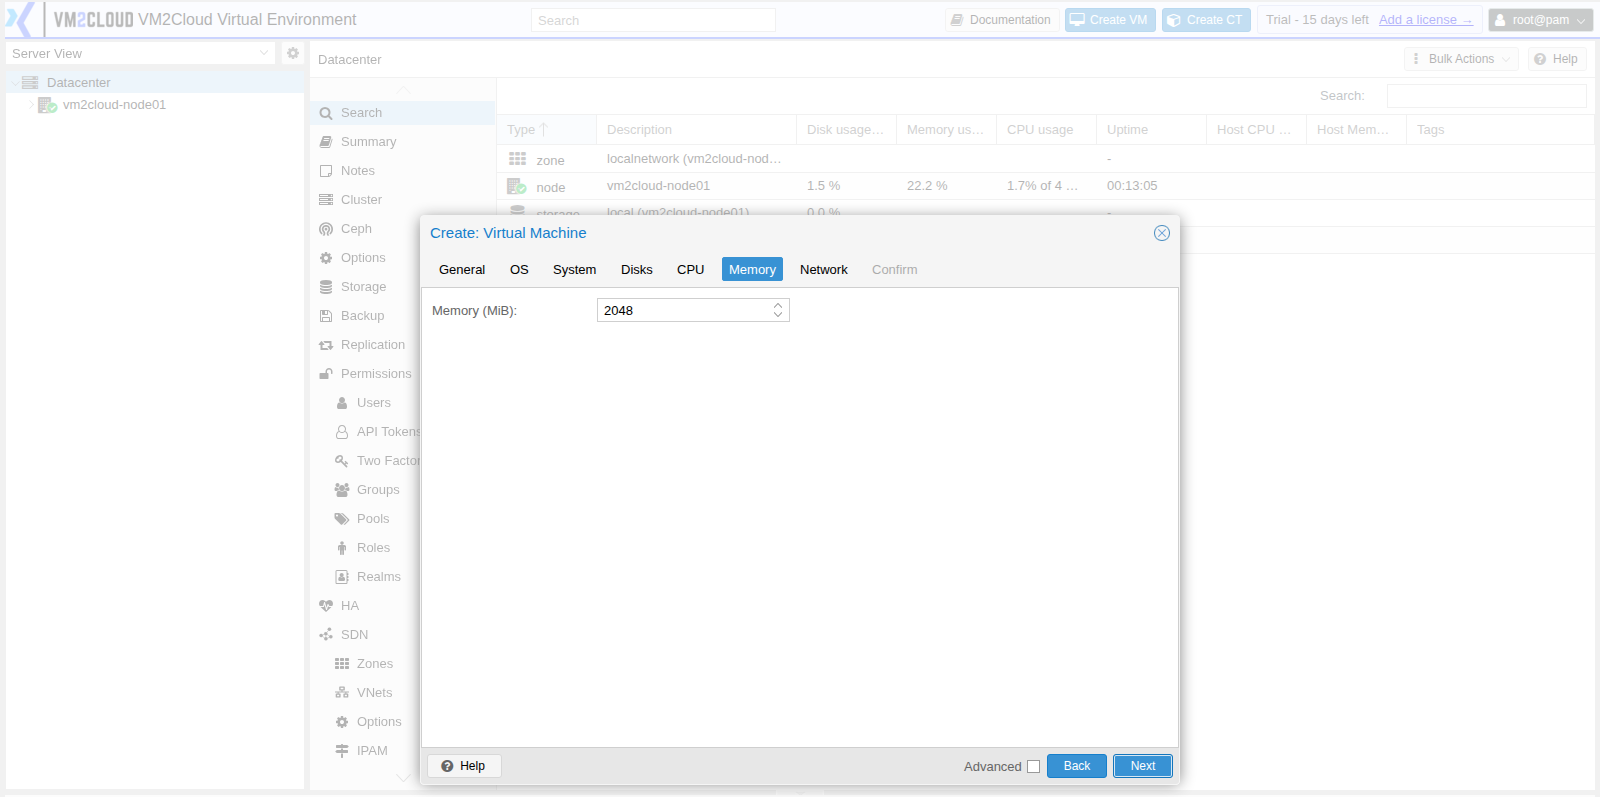Click the Replication arrows icon
The width and height of the screenshot is (1600, 797).
(x=326, y=345)
